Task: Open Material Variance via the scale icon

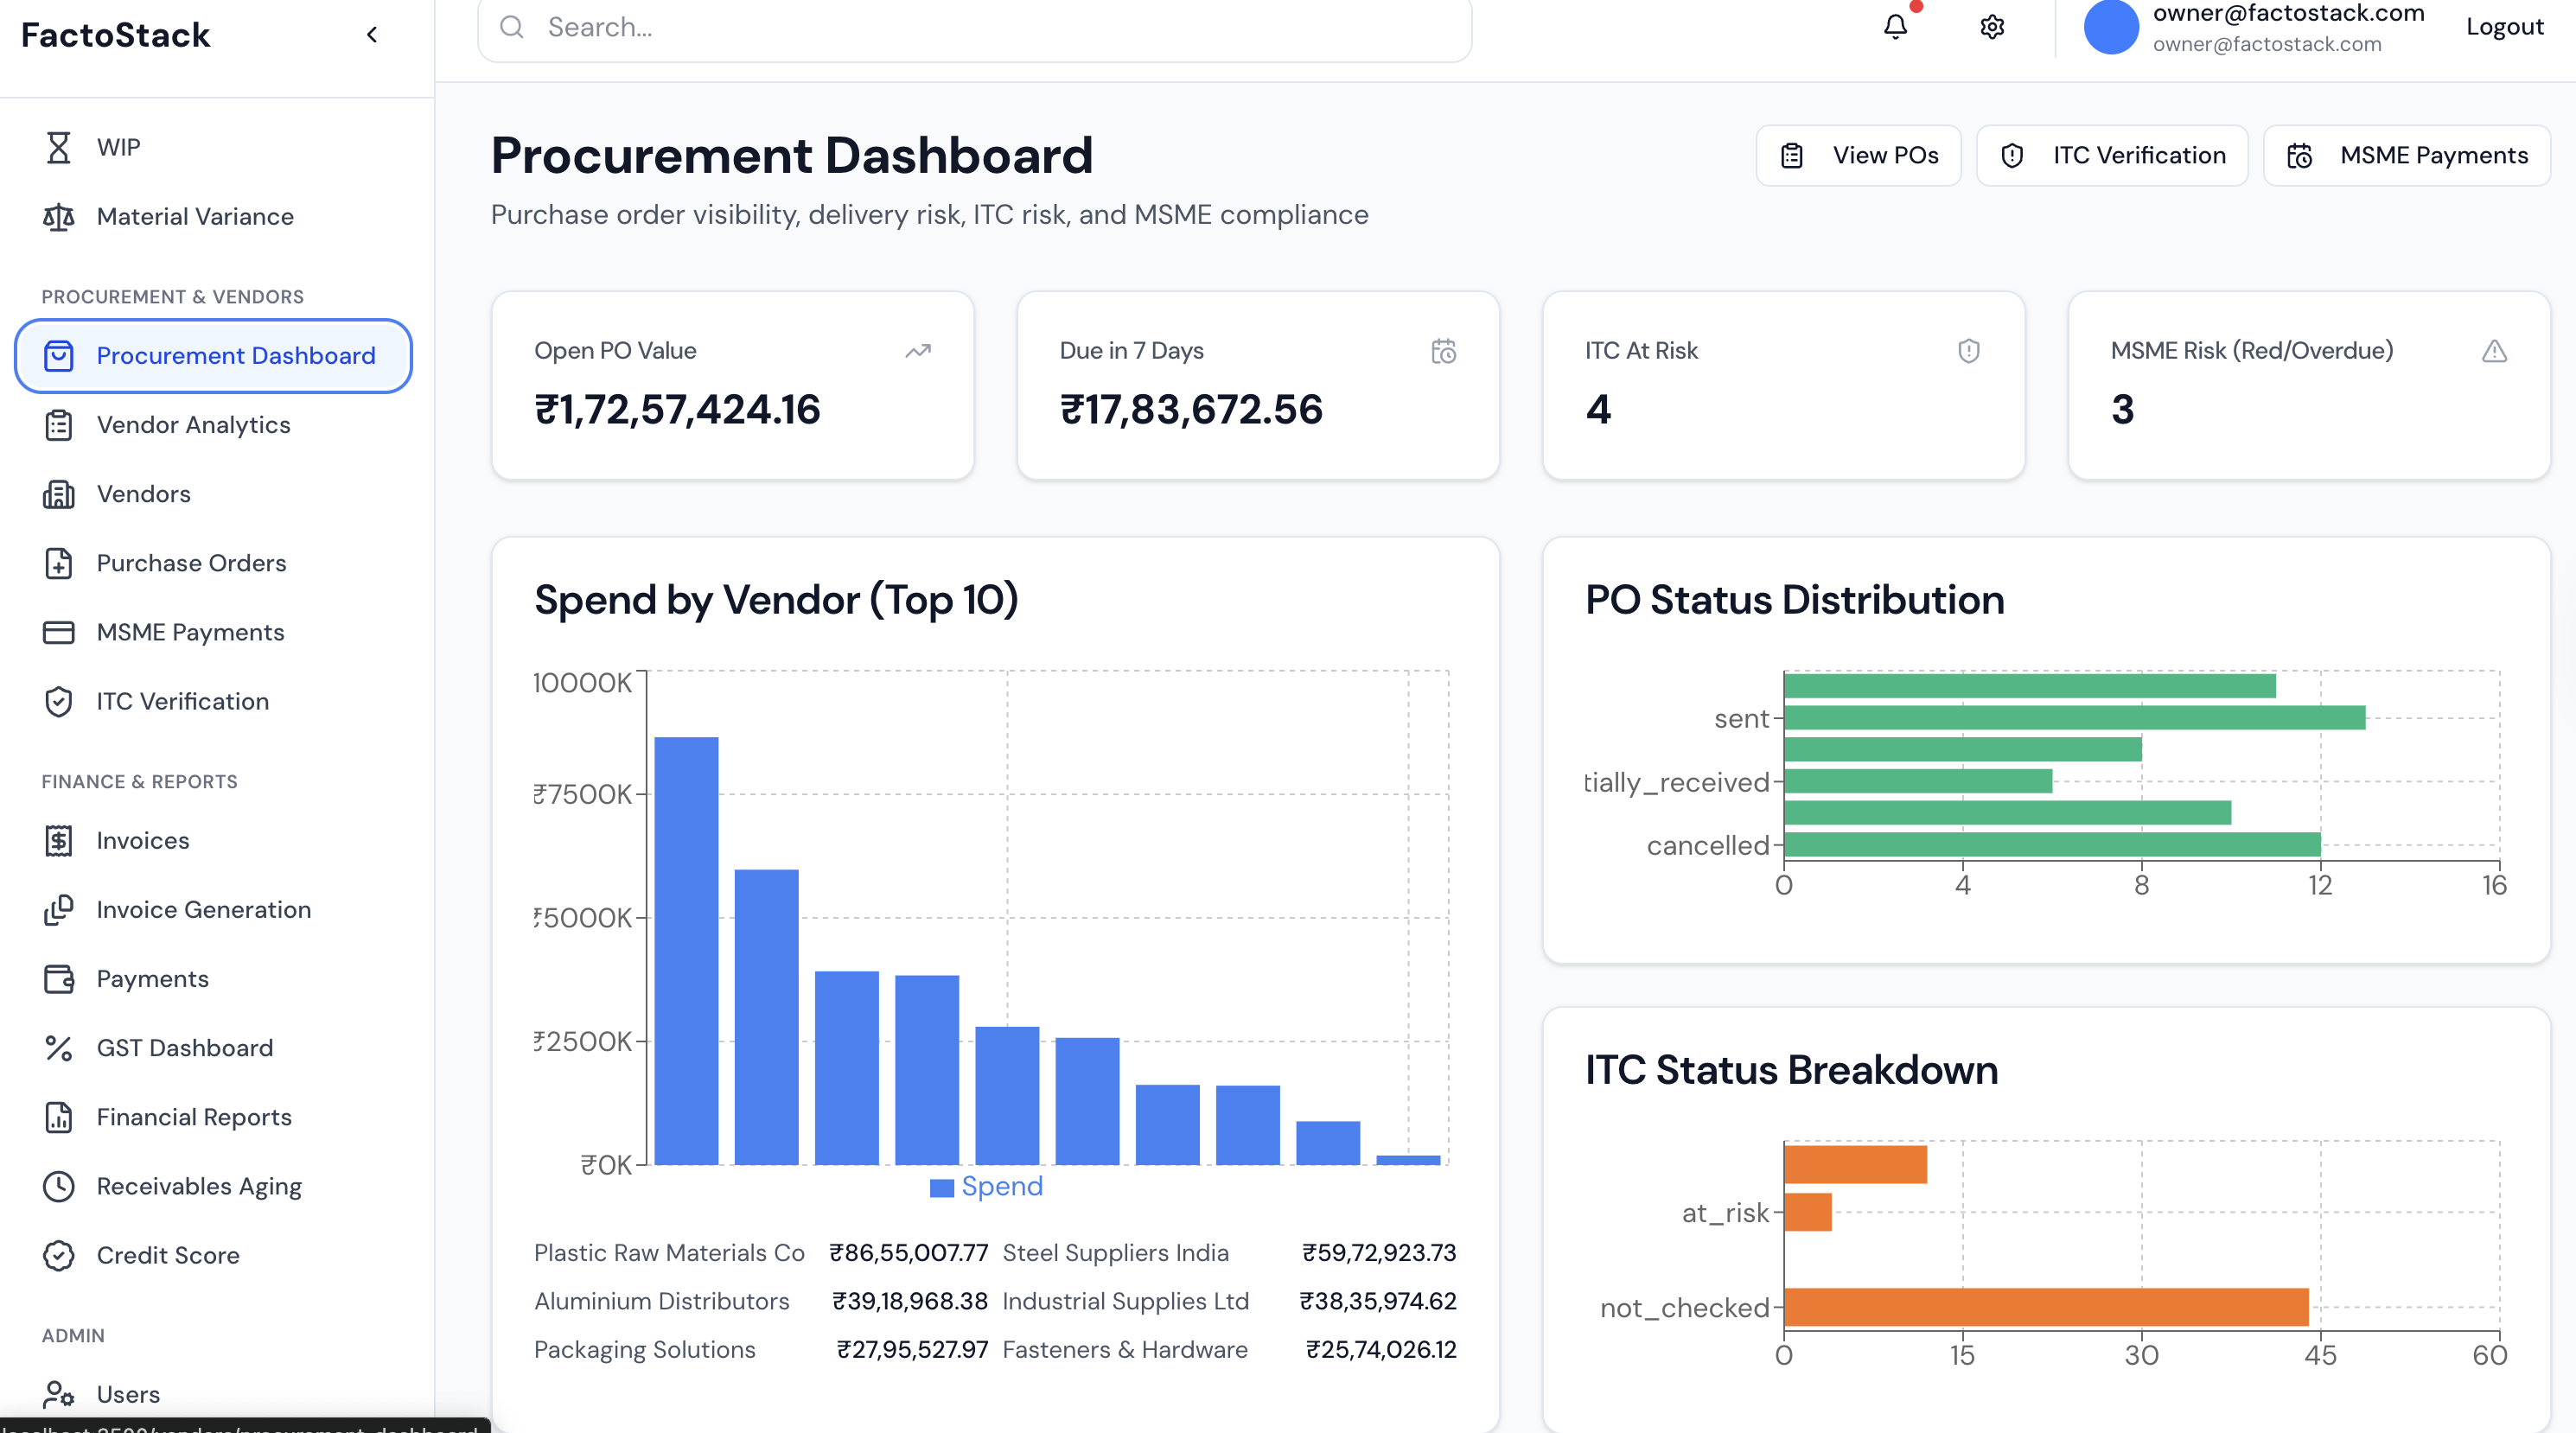Action: tap(59, 216)
